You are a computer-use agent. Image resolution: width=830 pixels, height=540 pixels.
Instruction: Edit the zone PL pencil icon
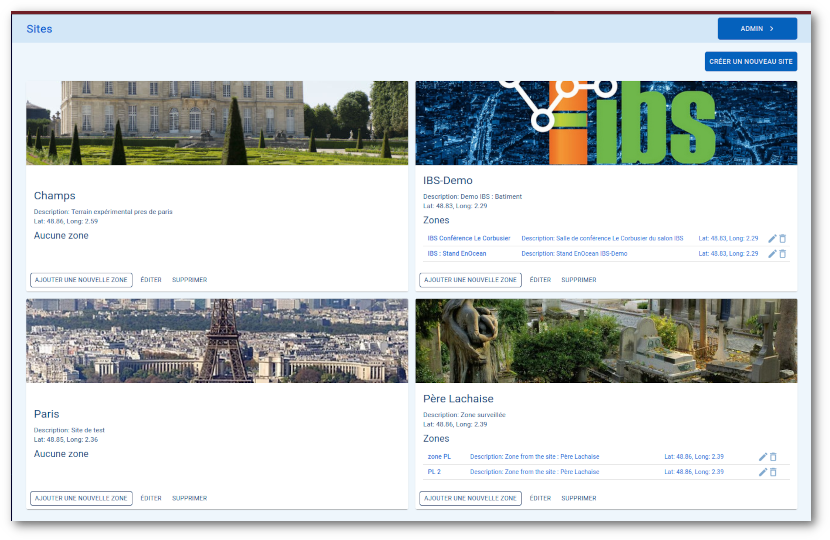tap(763, 457)
